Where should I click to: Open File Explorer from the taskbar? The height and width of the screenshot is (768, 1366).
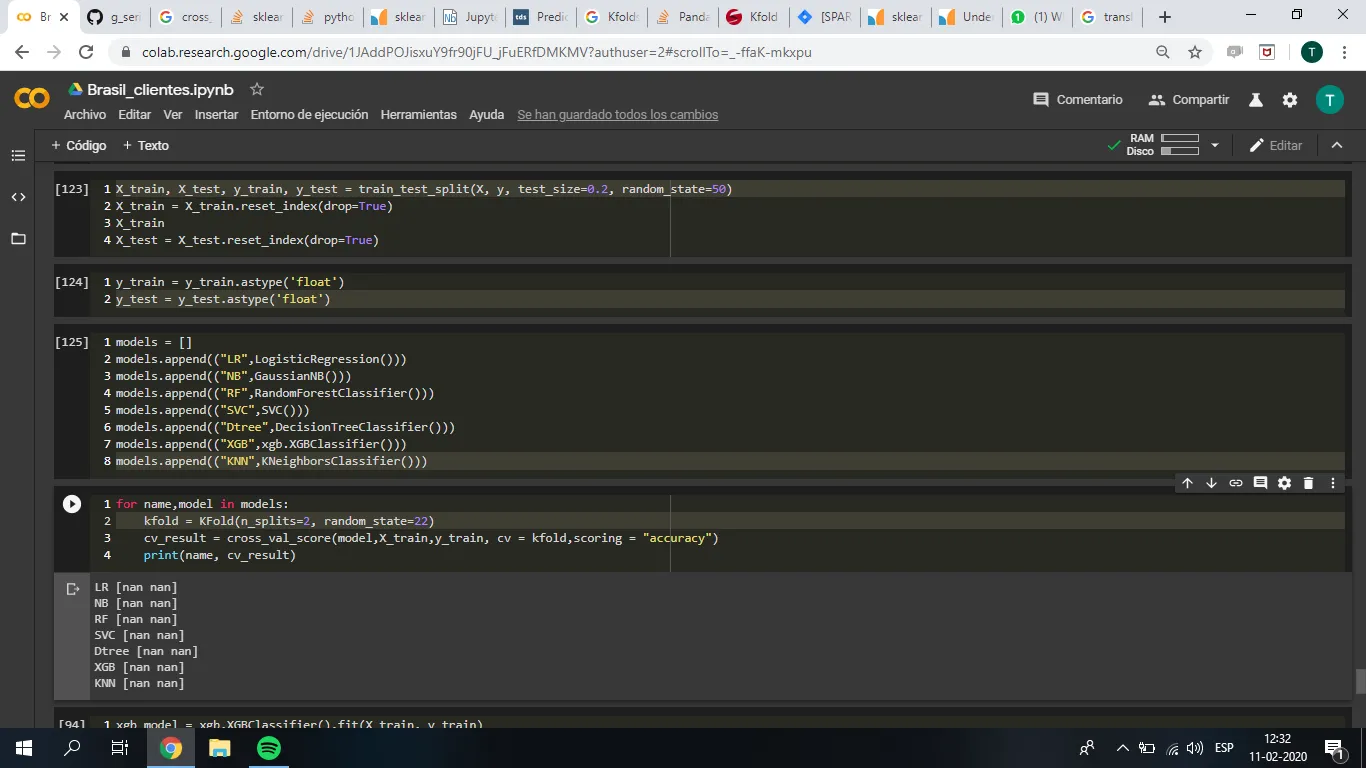coord(219,747)
